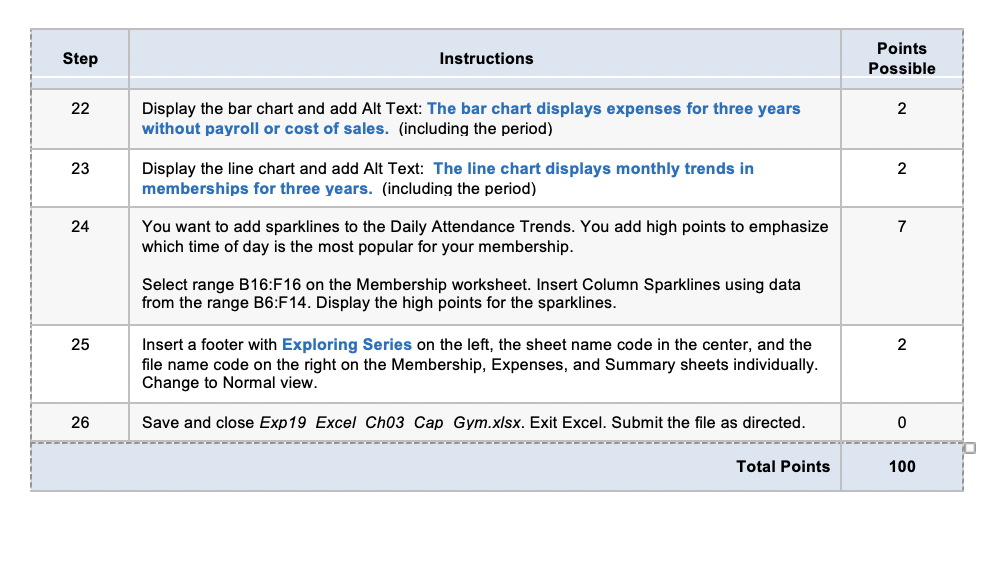Click the table resize handle at bottom-right corner
Image resolution: width=1004 pixels, height=564 pixels.
969,448
